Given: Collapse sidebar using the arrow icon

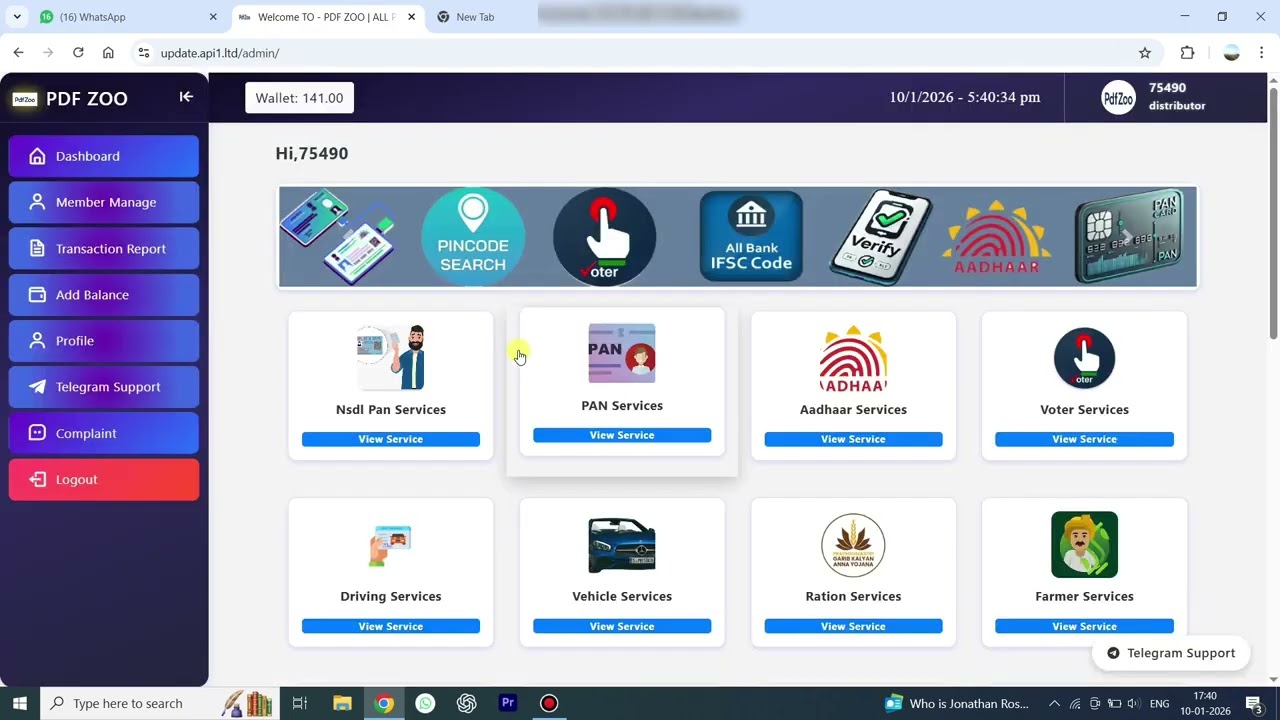Looking at the screenshot, I should click(186, 97).
